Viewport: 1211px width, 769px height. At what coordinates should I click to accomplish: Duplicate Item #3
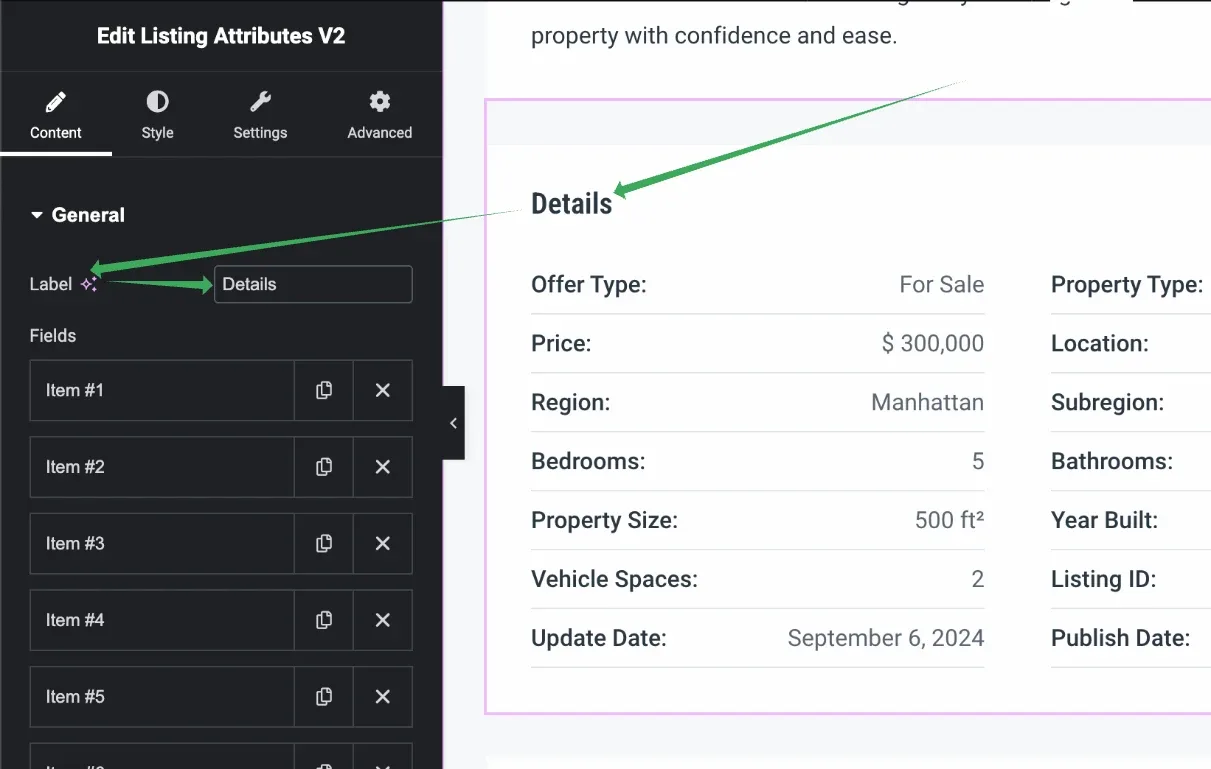(x=324, y=543)
